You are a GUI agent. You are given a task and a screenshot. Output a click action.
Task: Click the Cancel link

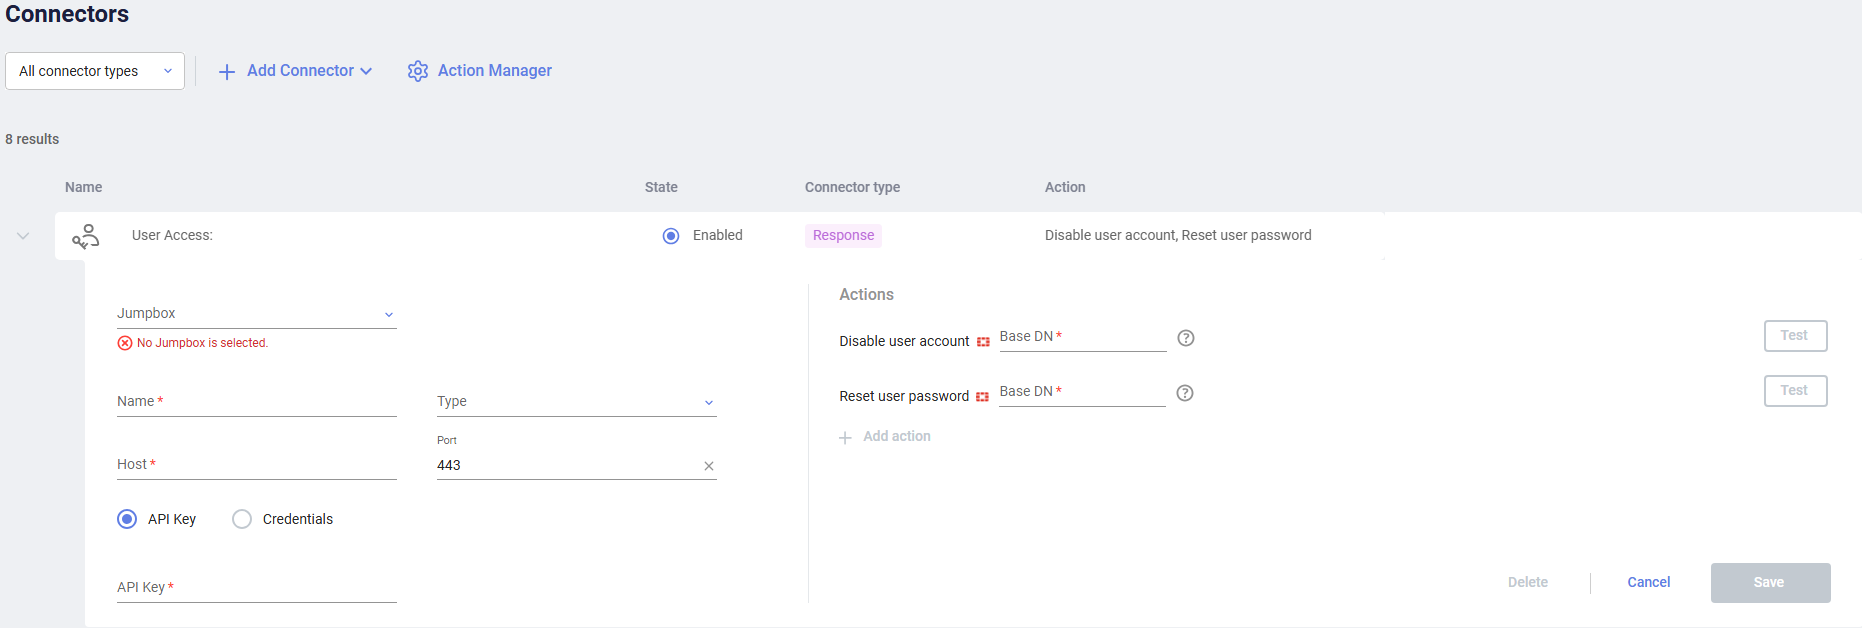tap(1648, 582)
